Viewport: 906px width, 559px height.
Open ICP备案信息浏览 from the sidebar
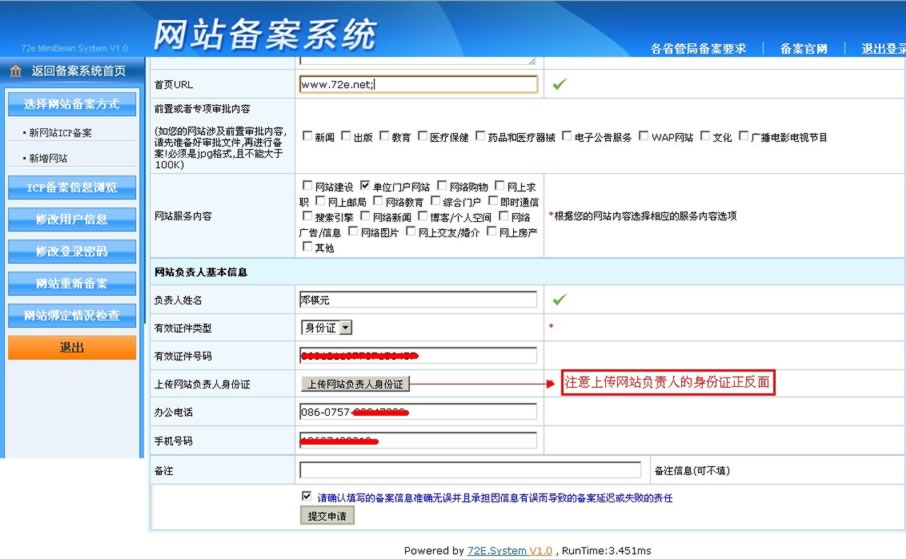(71, 188)
